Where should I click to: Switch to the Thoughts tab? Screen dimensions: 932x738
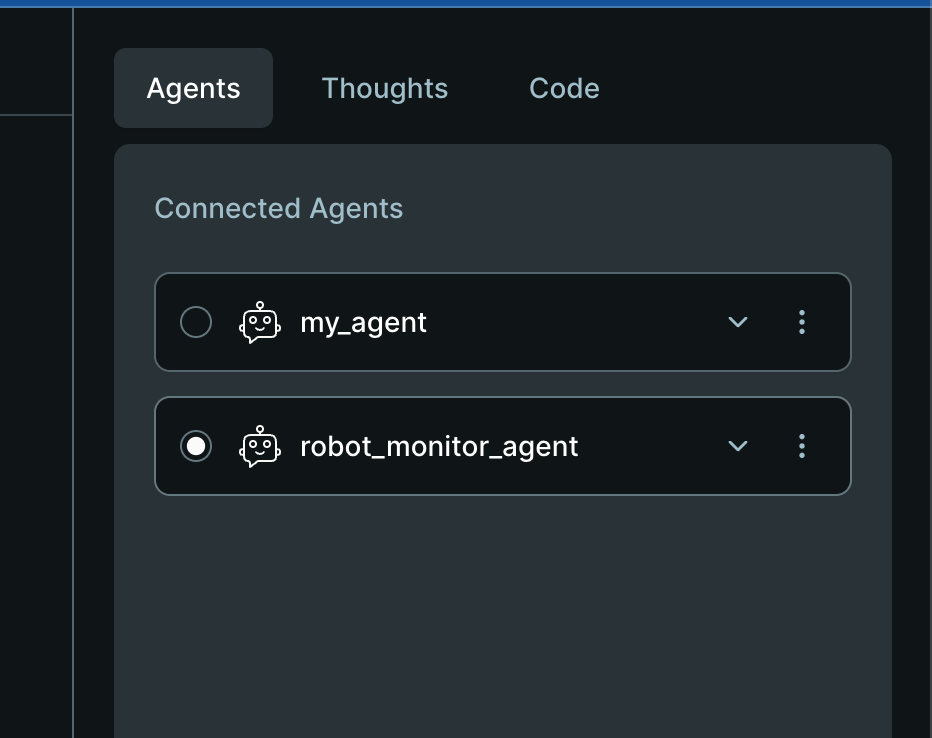(x=384, y=88)
